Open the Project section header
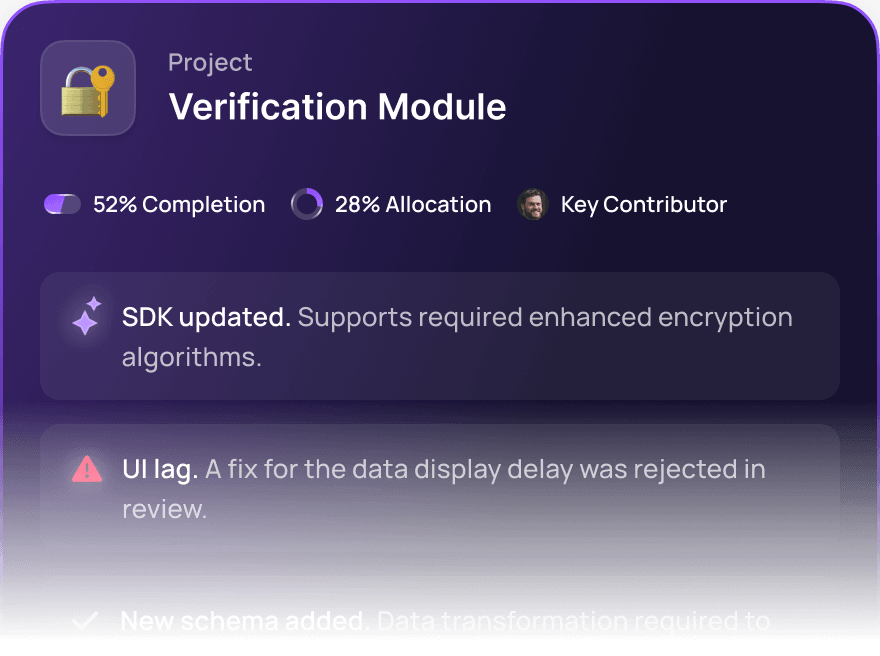This screenshot has width=880, height=656. (x=210, y=62)
